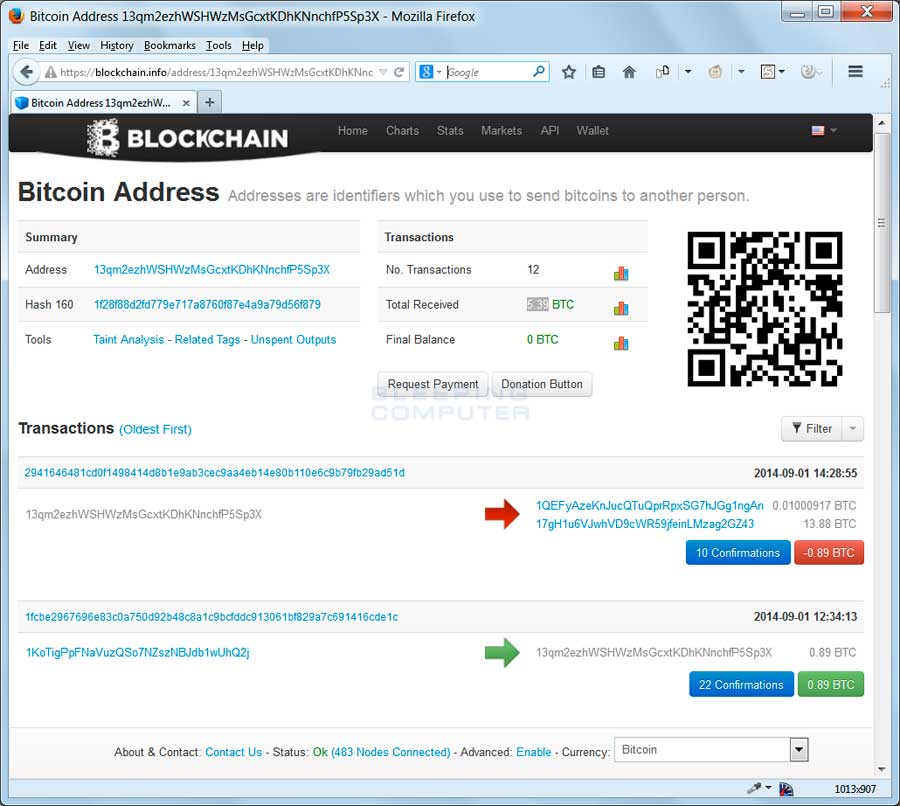Viewport: 900px width, 806px height.
Task: Click the page layout add-on icon beside Home
Action: point(662,72)
